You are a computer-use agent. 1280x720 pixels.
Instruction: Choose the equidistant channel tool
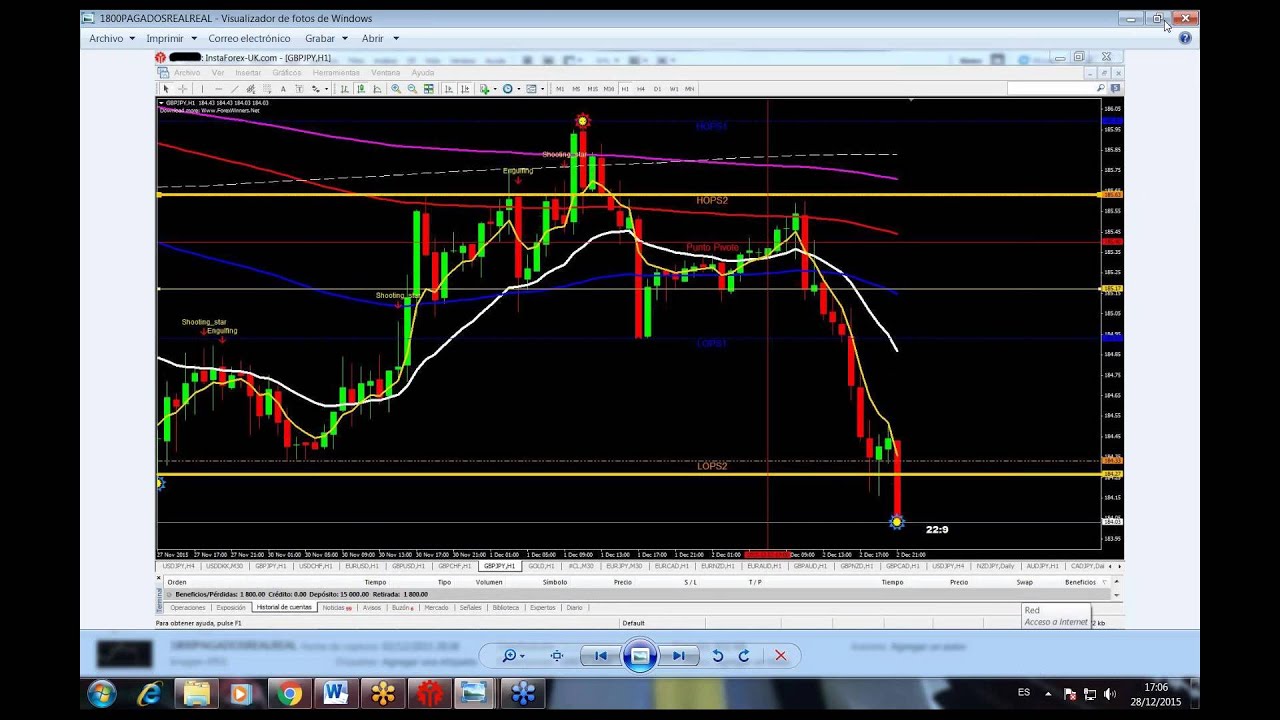(251, 89)
